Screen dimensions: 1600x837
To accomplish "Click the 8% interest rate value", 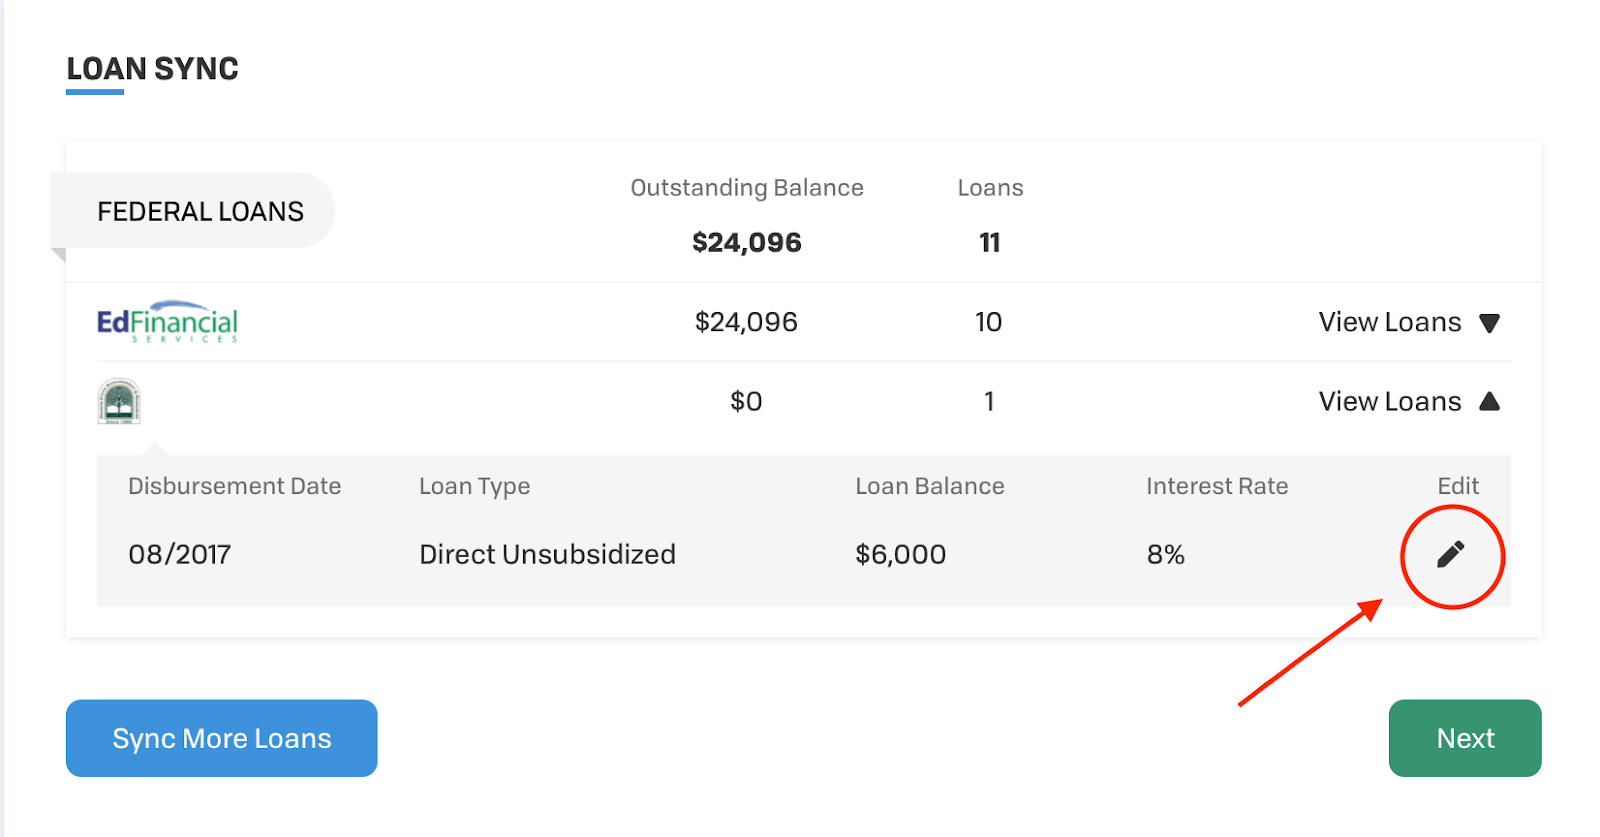I will 1165,554.
